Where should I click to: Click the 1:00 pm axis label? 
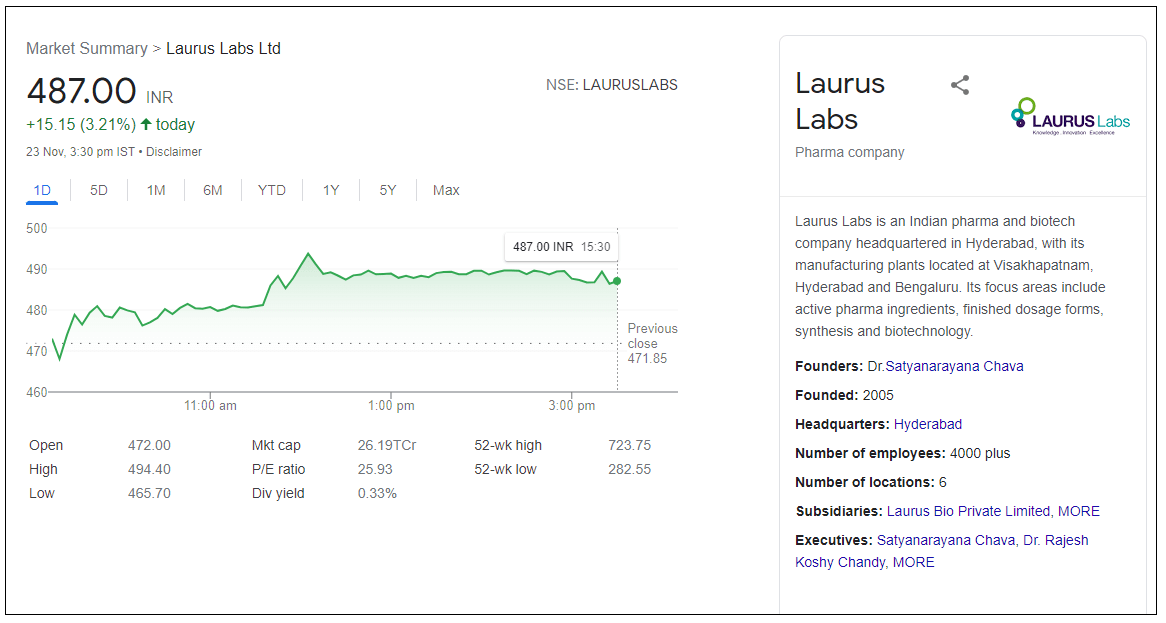tap(391, 405)
